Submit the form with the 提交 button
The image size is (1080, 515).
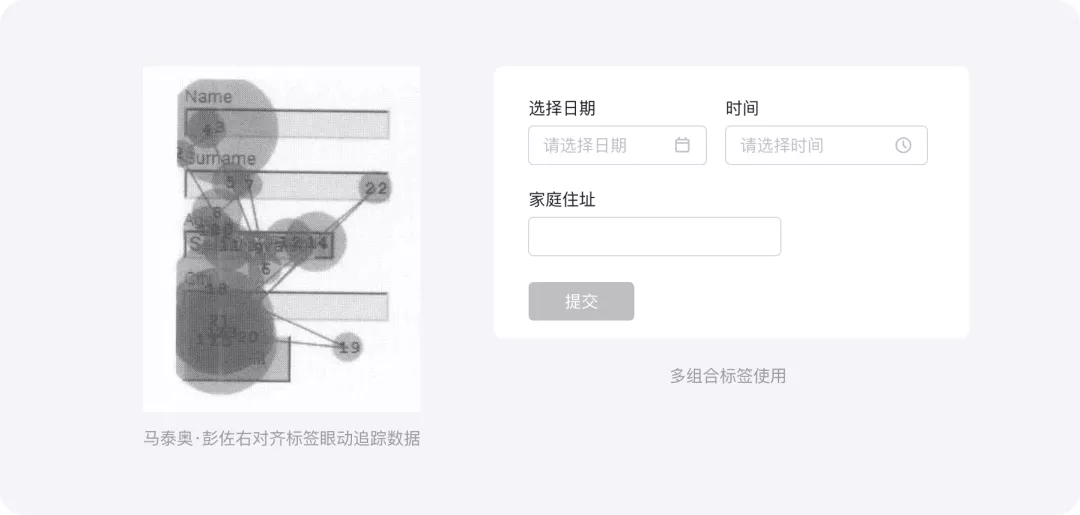581,301
